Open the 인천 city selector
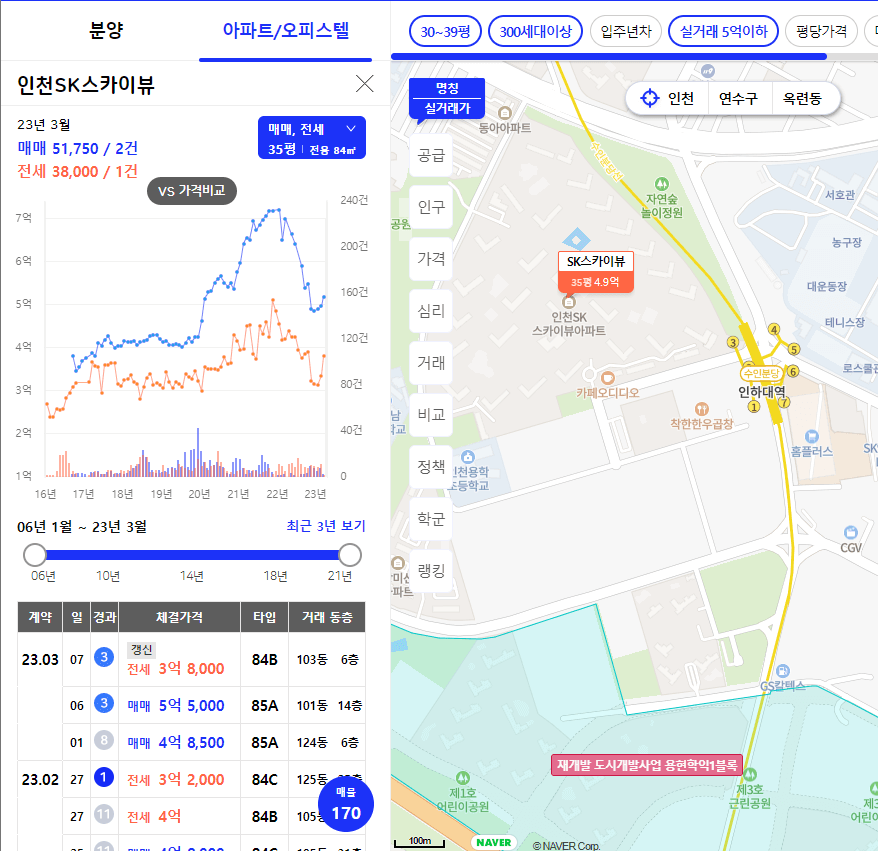The width and height of the screenshot is (878, 851). 680,99
